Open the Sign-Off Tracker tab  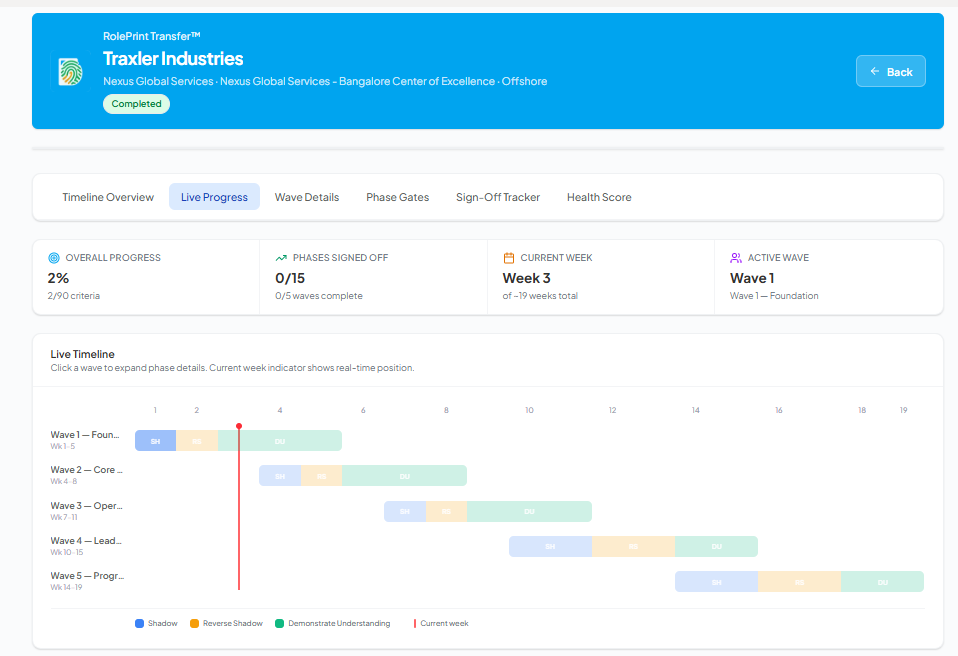pos(498,197)
